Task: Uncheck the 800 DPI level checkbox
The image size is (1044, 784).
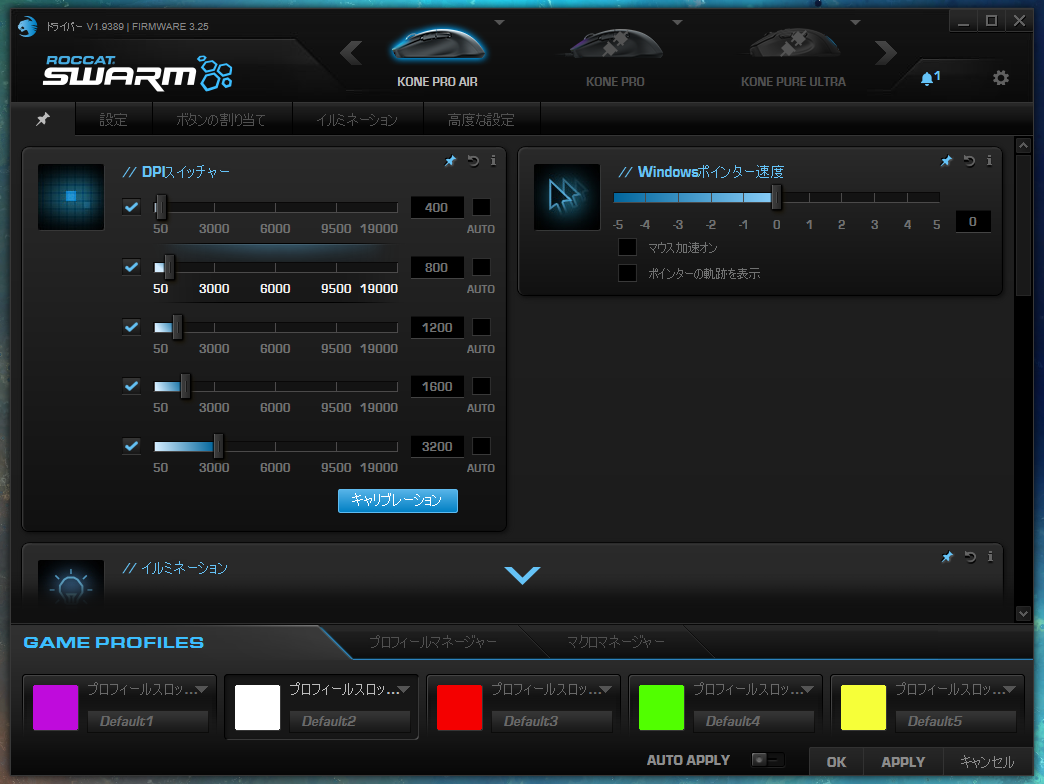Action: (132, 267)
